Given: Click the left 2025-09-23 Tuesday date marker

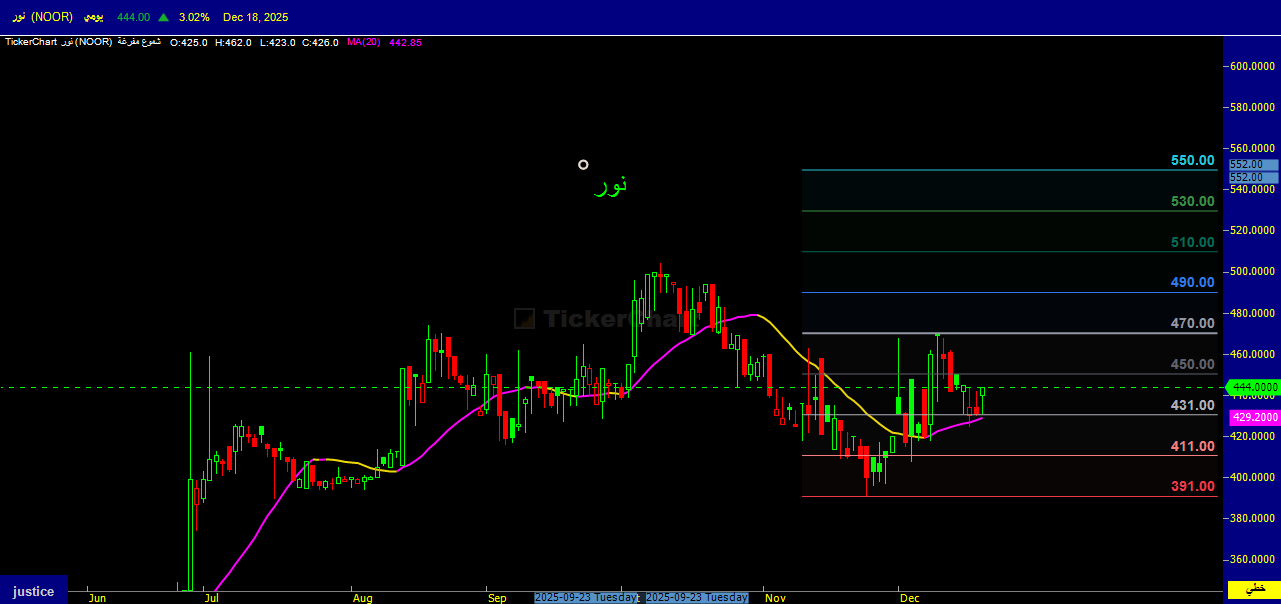Looking at the screenshot, I should [586, 597].
